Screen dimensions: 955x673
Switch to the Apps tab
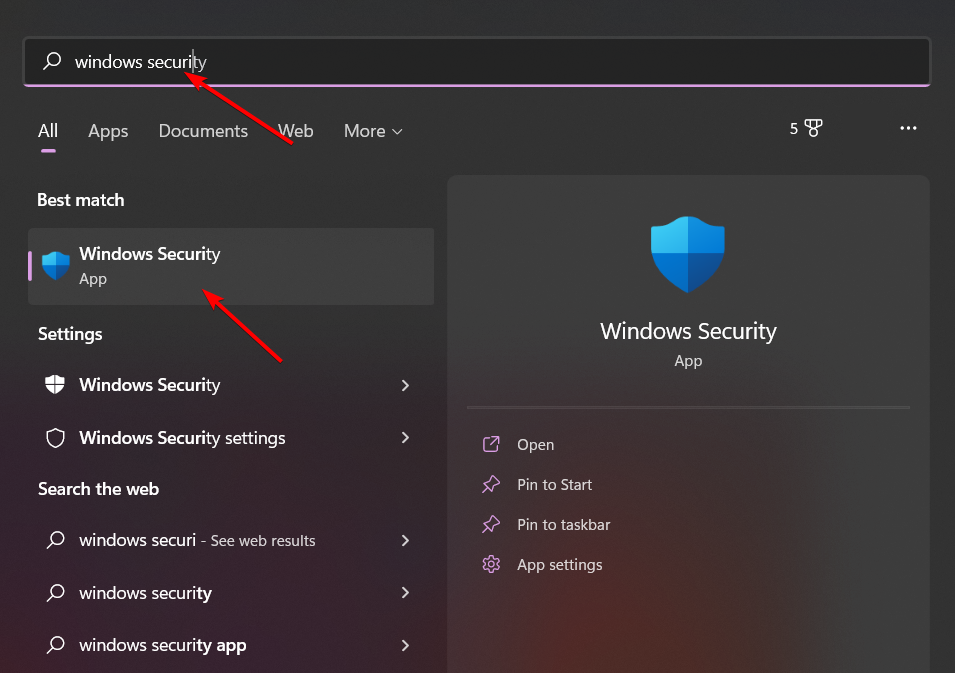[108, 131]
